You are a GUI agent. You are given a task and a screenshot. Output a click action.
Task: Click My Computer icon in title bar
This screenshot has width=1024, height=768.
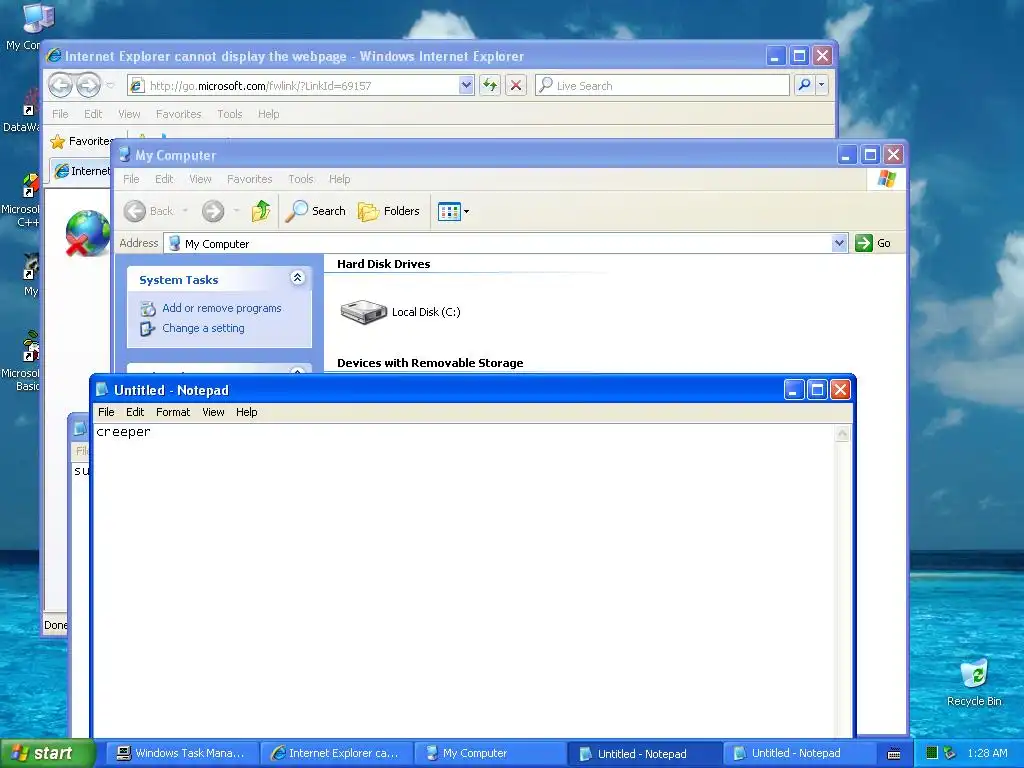124,155
